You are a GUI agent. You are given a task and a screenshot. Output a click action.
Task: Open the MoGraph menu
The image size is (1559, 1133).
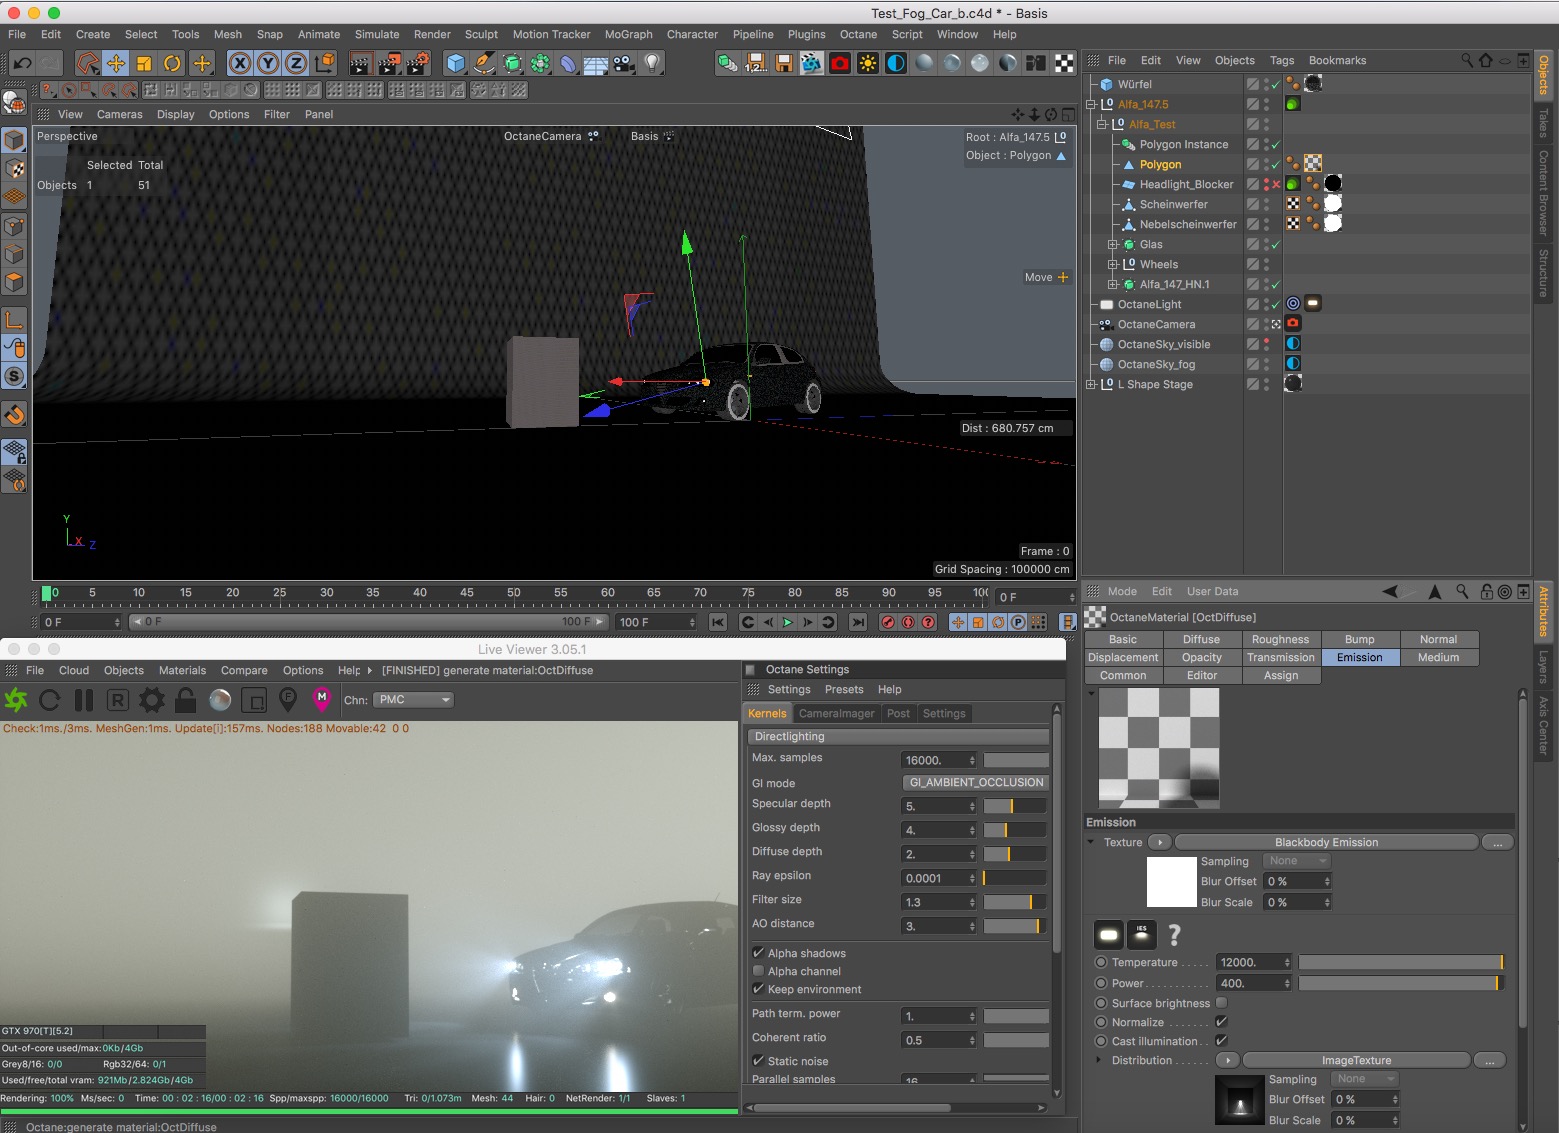[x=628, y=34]
